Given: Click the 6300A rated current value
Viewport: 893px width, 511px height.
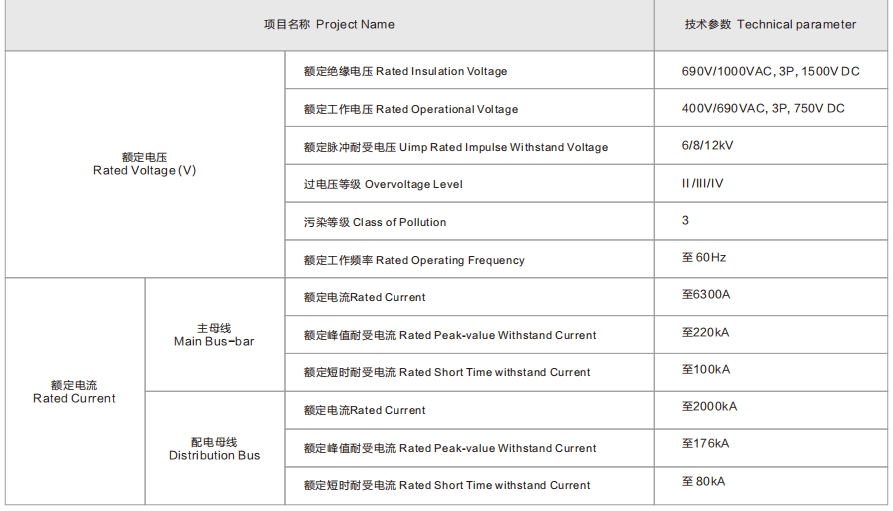Looking at the screenshot, I should [709, 295].
